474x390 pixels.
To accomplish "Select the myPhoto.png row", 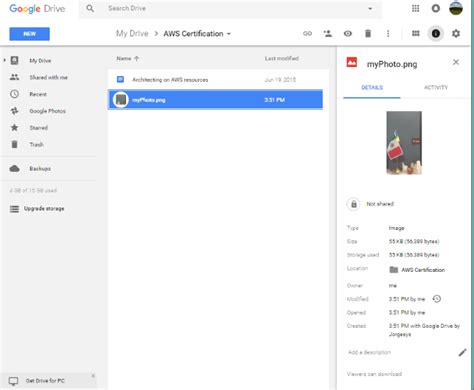I will [215, 100].
